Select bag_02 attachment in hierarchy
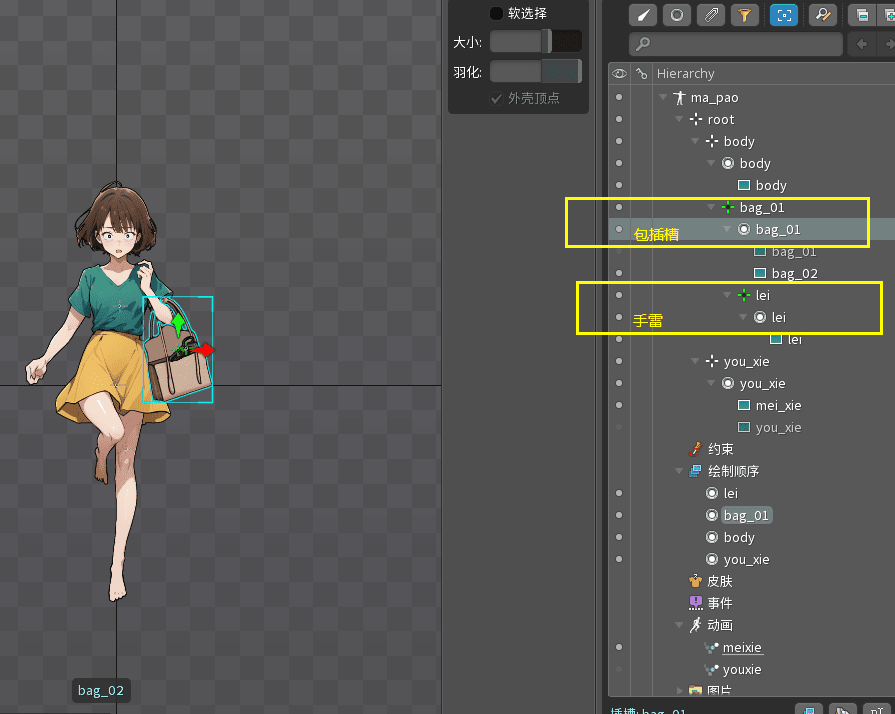Viewport: 895px width, 714px height. click(794, 273)
